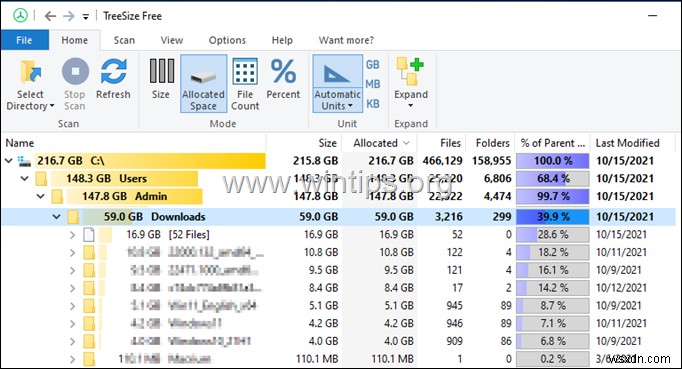Click the 466,129 files cell
This screenshot has width=682, height=369.
[x=442, y=161]
